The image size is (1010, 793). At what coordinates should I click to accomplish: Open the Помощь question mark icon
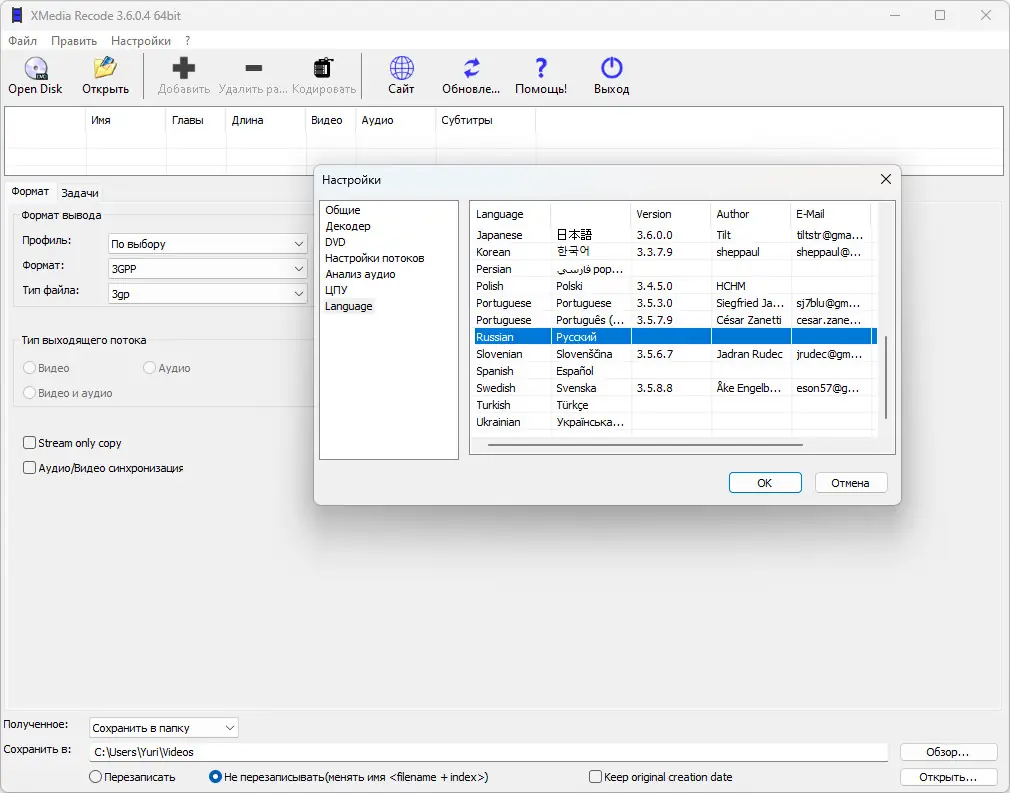[541, 68]
